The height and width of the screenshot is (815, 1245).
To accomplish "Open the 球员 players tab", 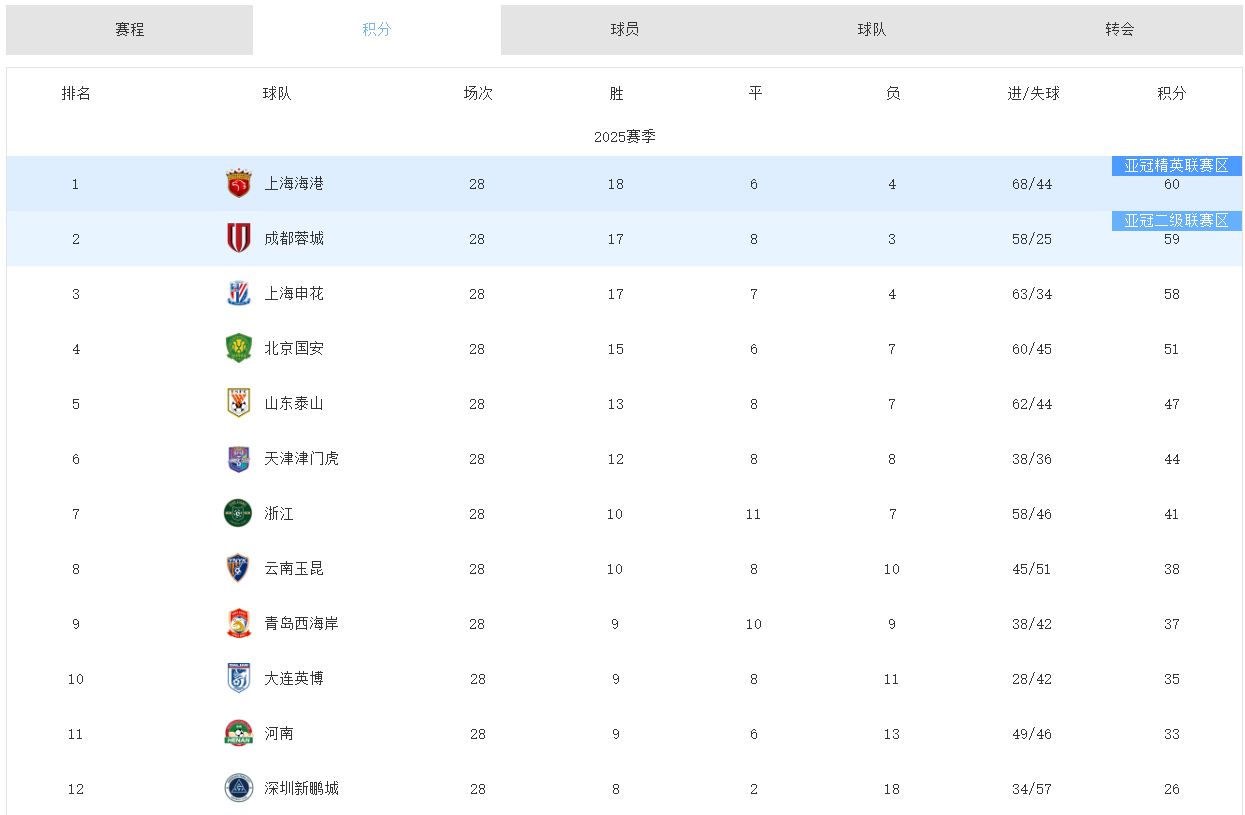I will click(x=625, y=30).
